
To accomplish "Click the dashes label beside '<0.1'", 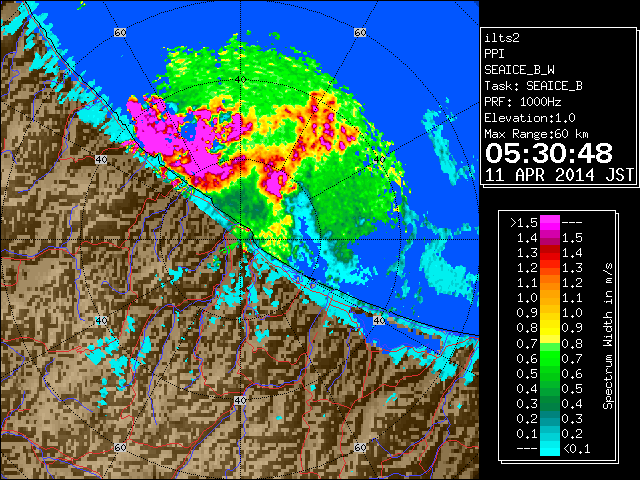I will 527,449.
